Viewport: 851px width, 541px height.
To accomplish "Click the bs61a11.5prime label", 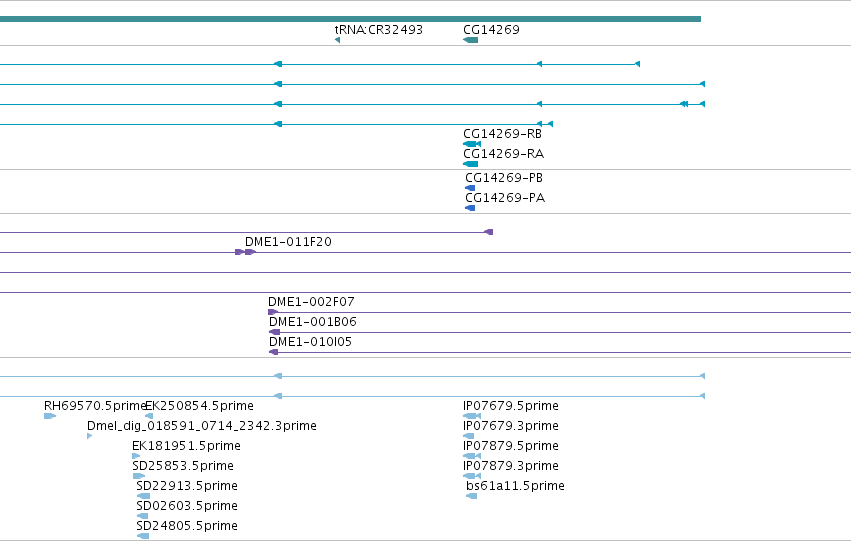I will pyautogui.click(x=515, y=486).
